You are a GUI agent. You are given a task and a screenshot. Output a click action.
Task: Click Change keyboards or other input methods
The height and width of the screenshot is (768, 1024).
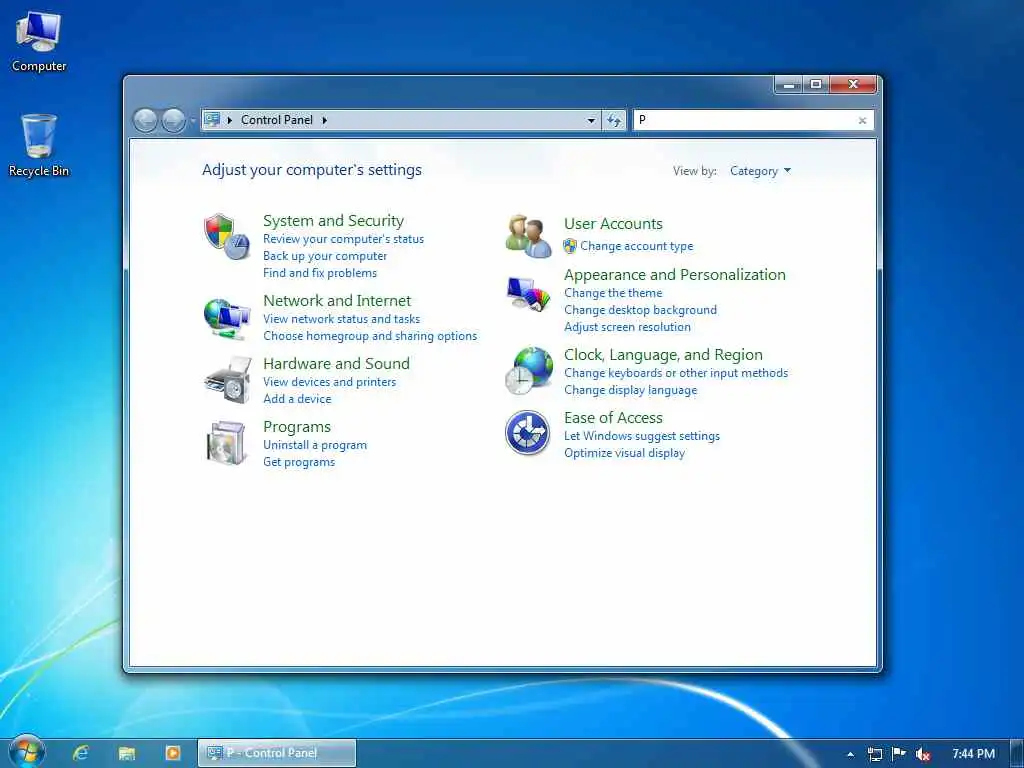pyautogui.click(x=676, y=374)
